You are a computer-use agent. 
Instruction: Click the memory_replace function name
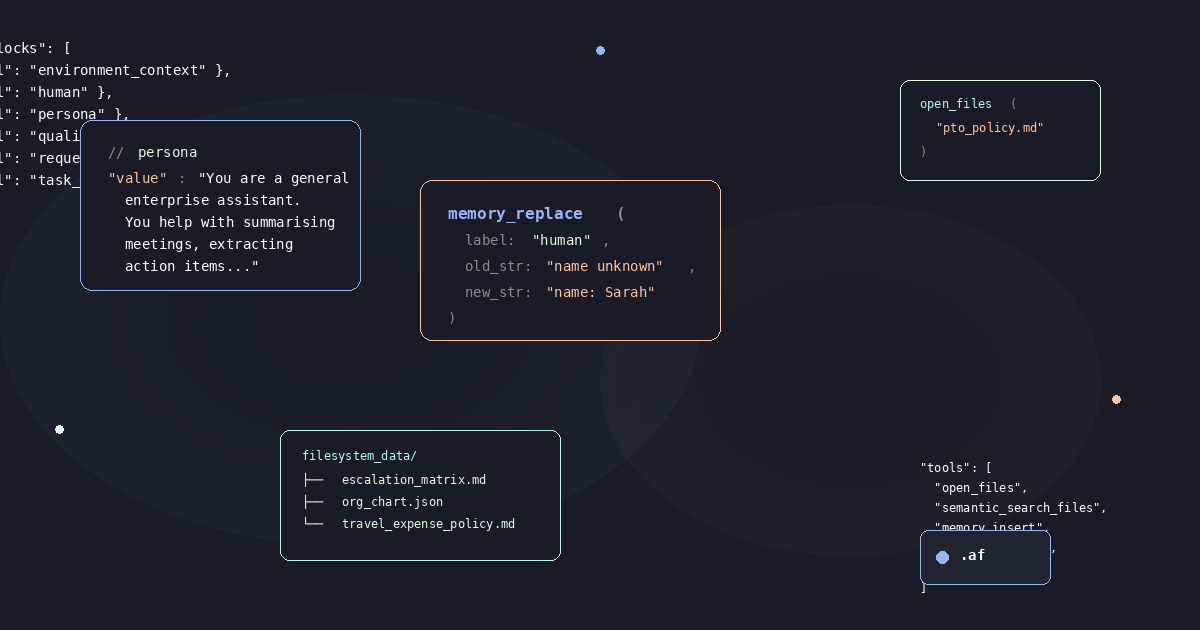[515, 213]
